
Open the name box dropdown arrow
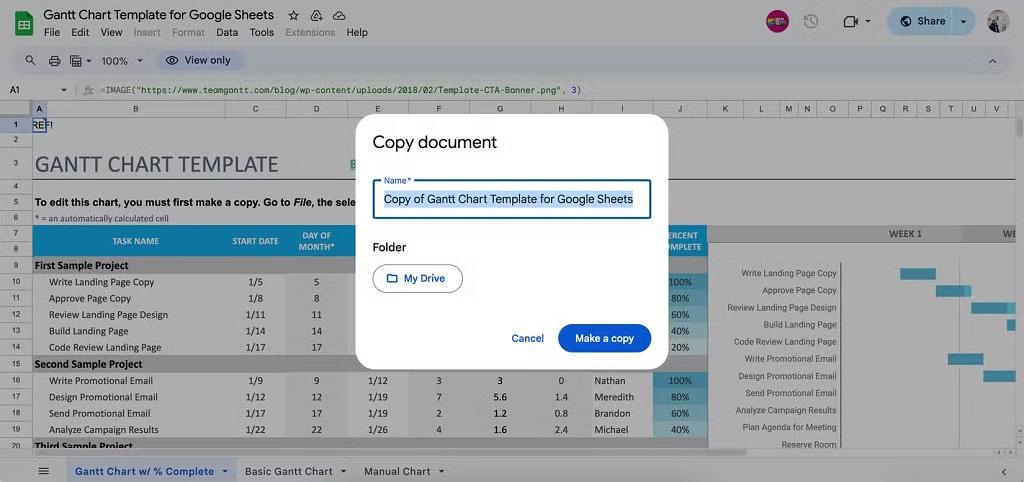click(64, 90)
